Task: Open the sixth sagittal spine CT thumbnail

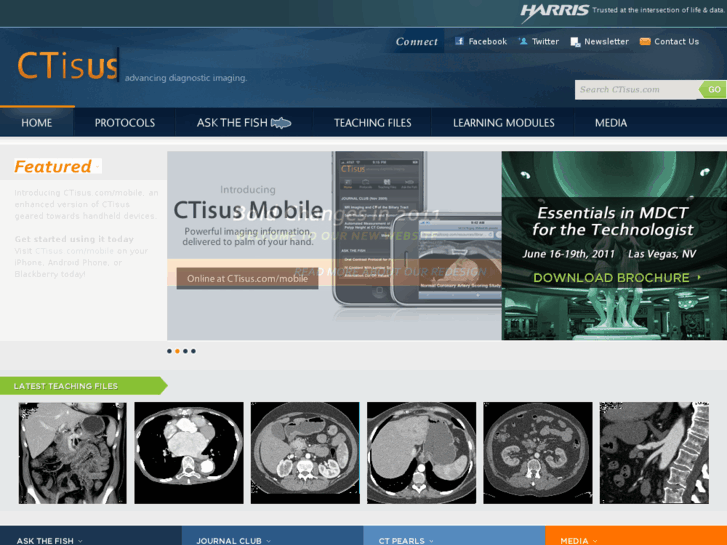Action: point(654,453)
